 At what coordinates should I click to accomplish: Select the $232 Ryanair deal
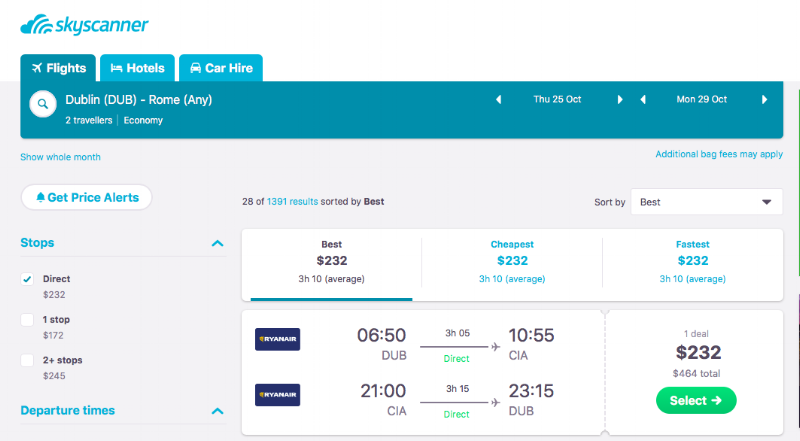tap(696, 401)
